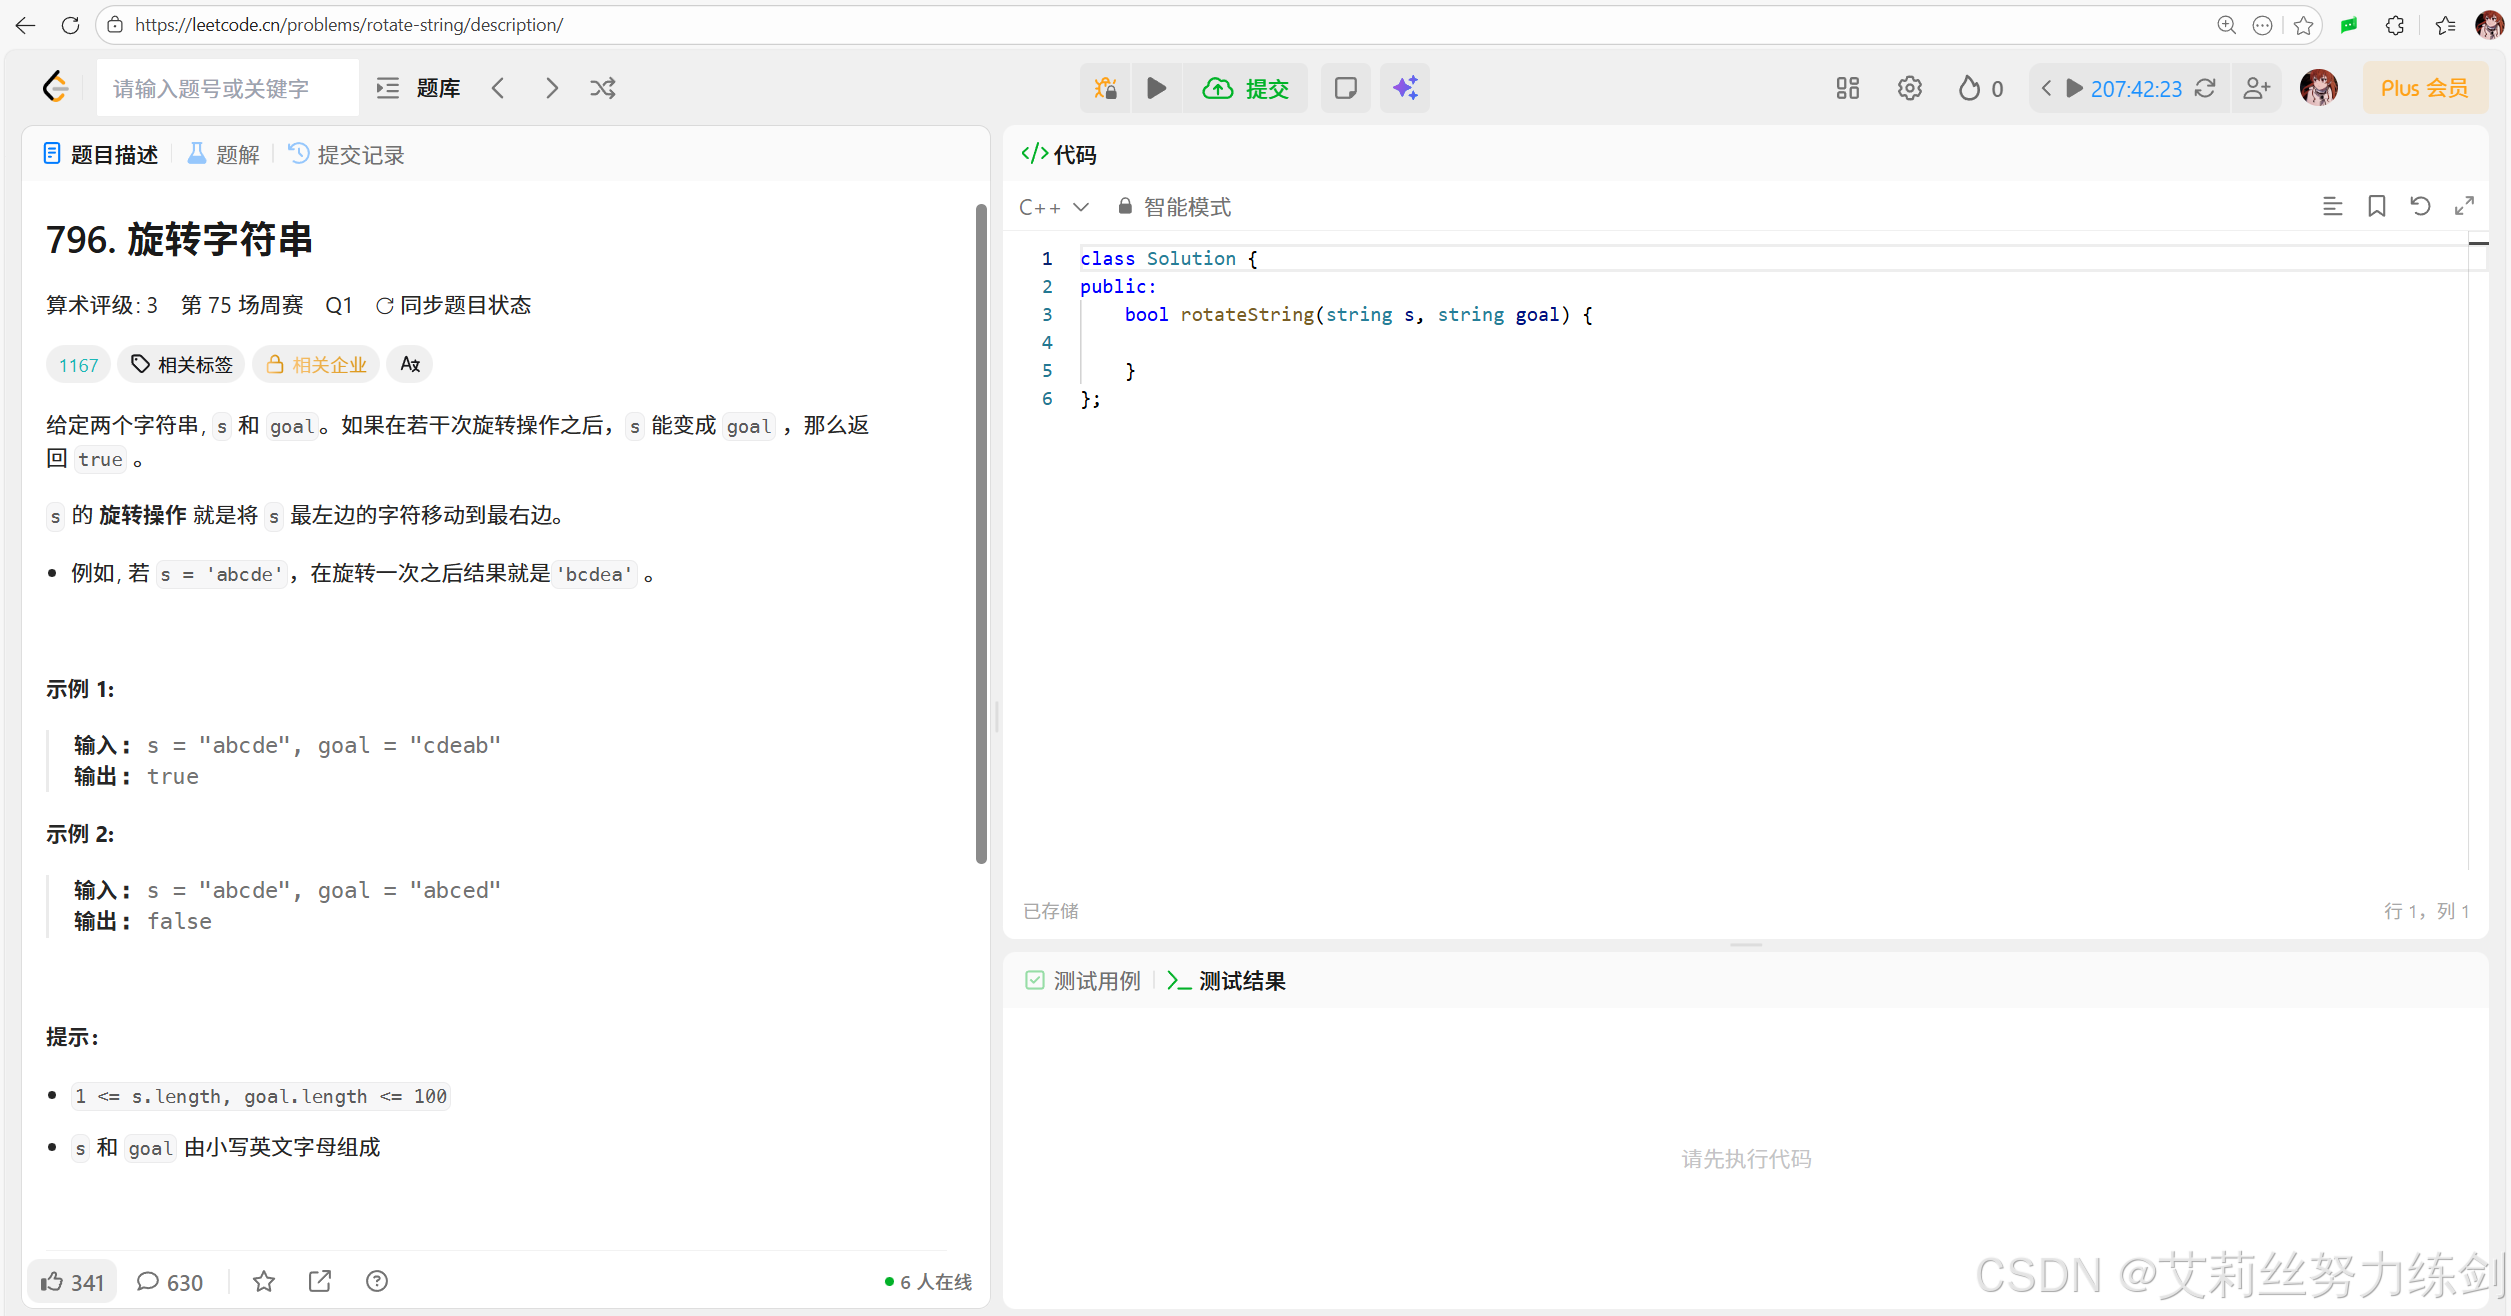
Task: Go to the next problem arrow
Action: pyautogui.click(x=551, y=88)
